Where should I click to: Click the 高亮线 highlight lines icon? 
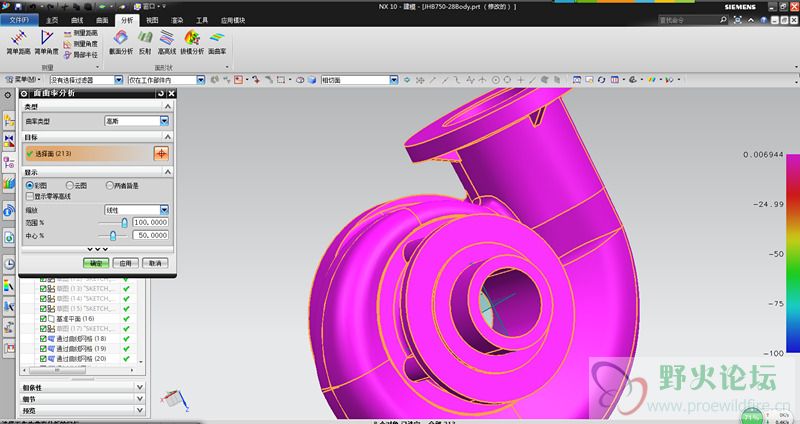point(167,39)
